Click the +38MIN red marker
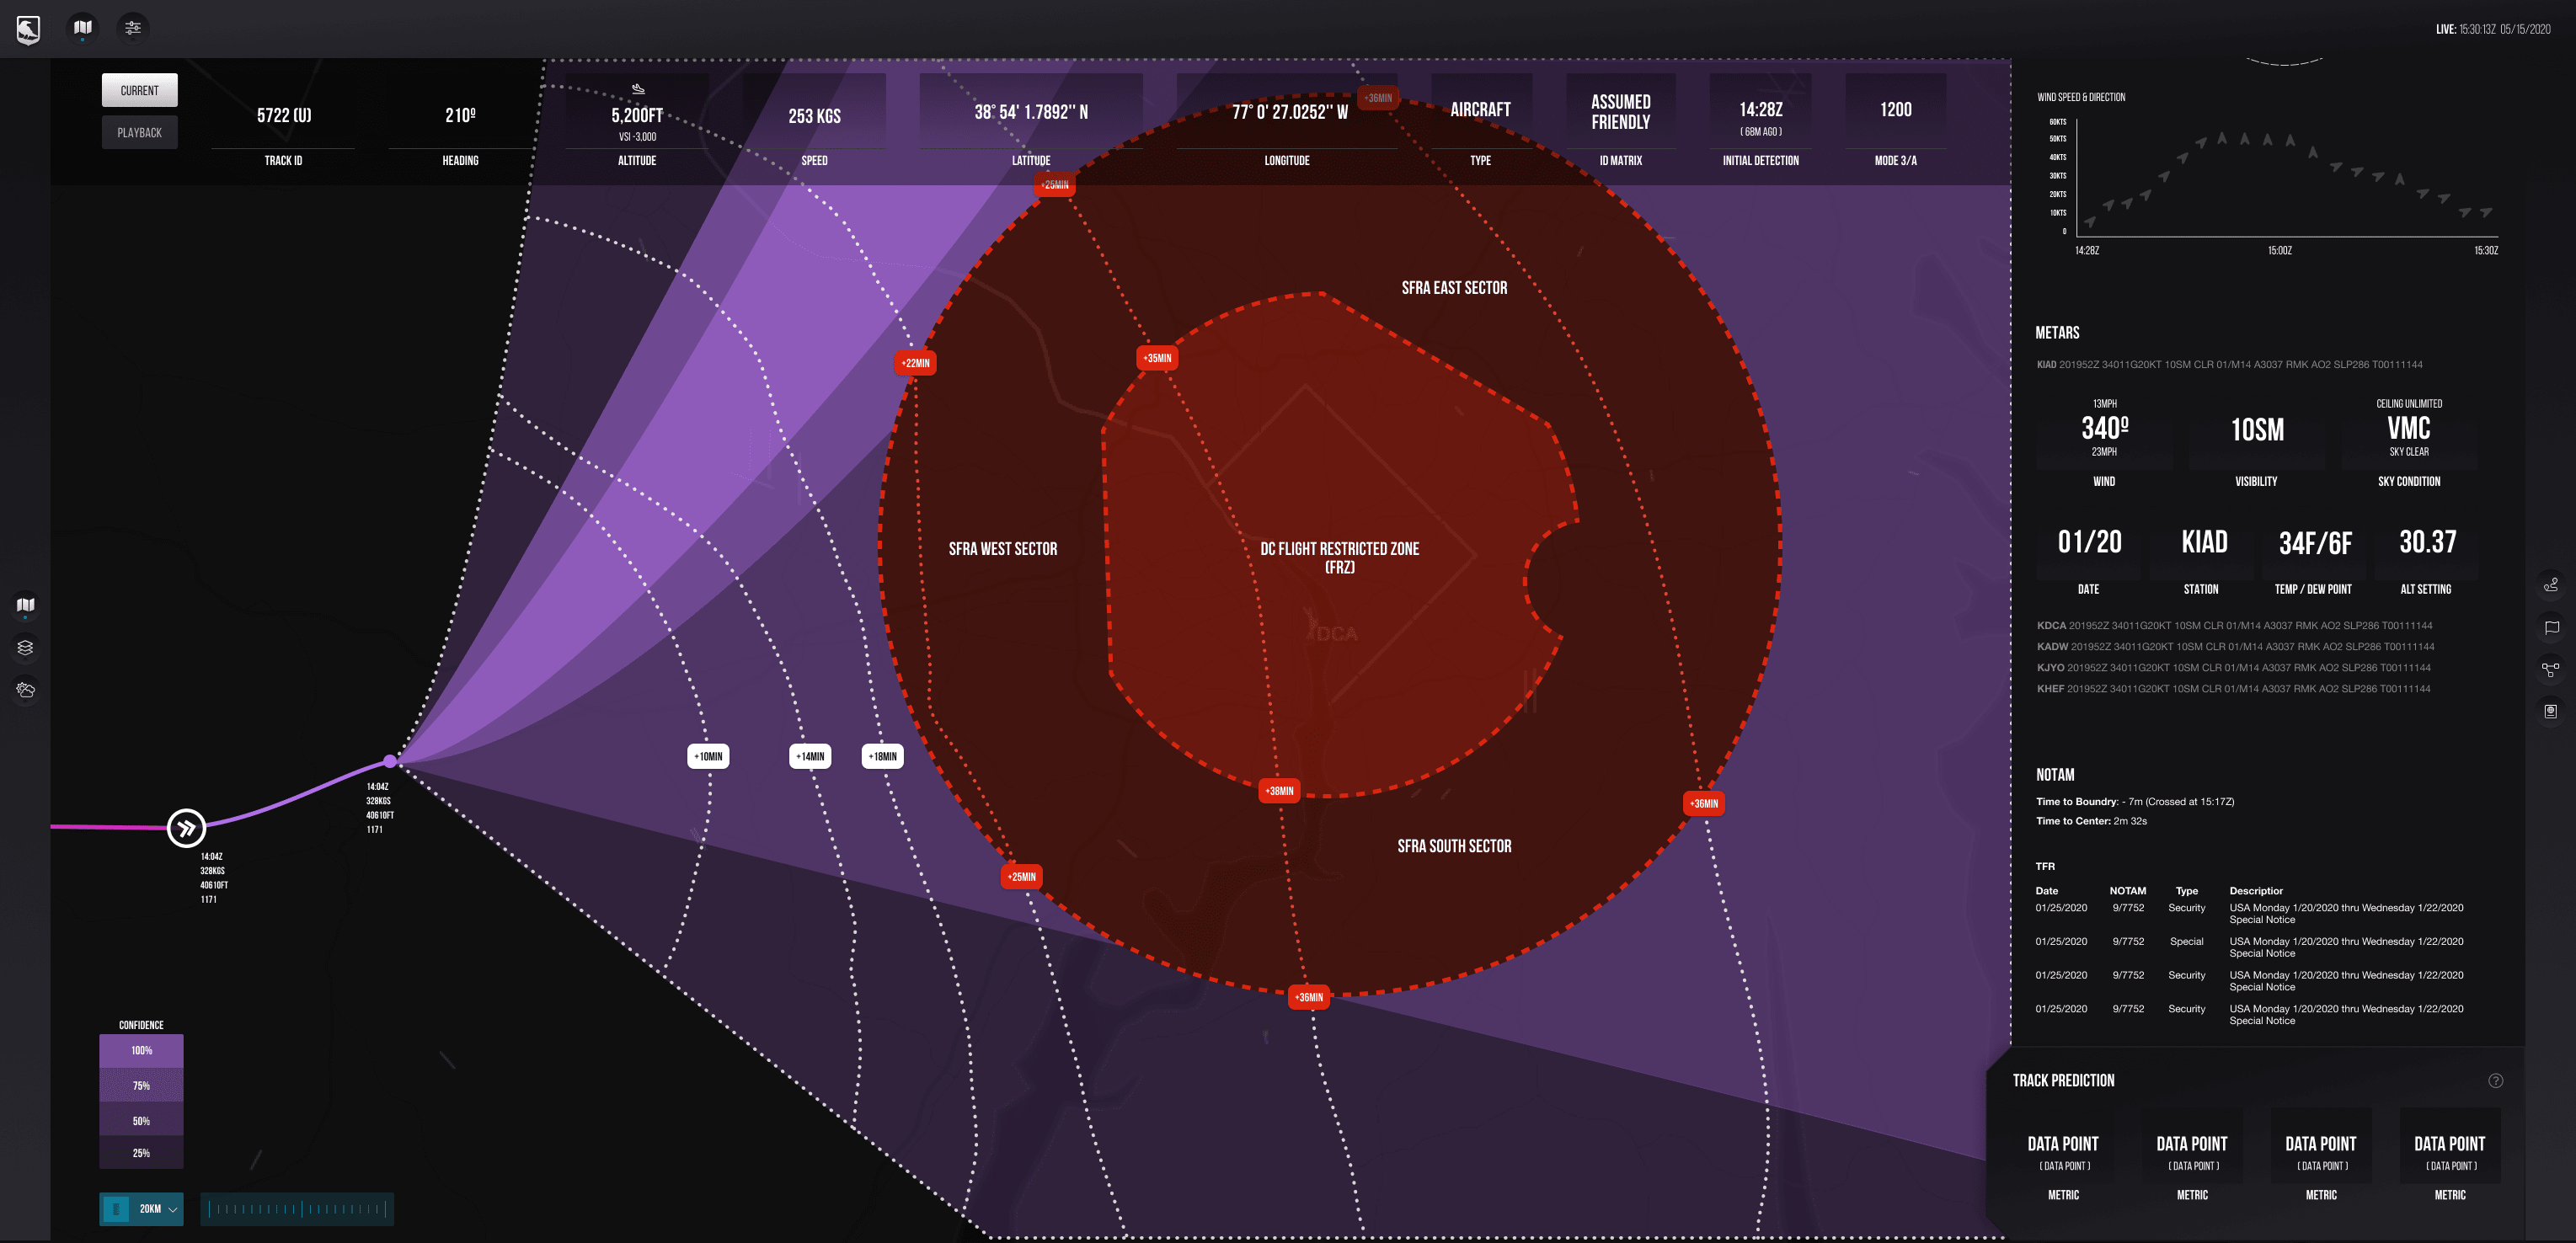The image size is (2576, 1243). click(x=1279, y=791)
